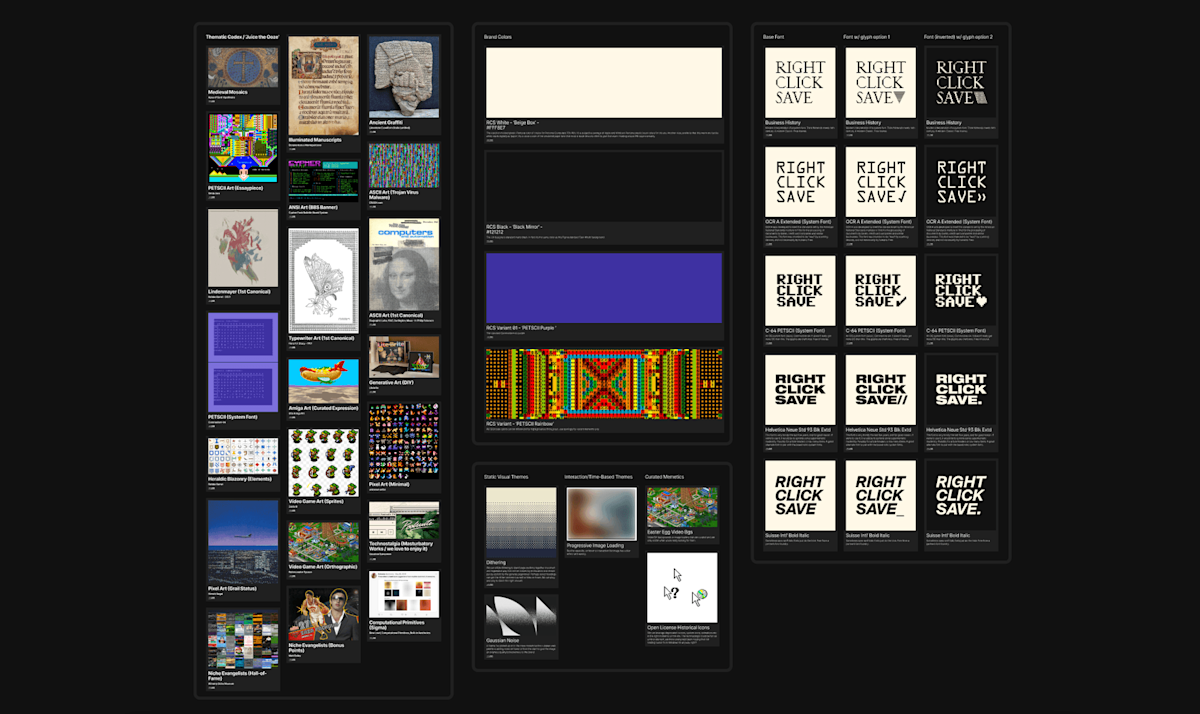Screen dimensions: 1200x714
Task: Open the PETSCII Art (Essaypiece) image
Action: (x=243, y=149)
